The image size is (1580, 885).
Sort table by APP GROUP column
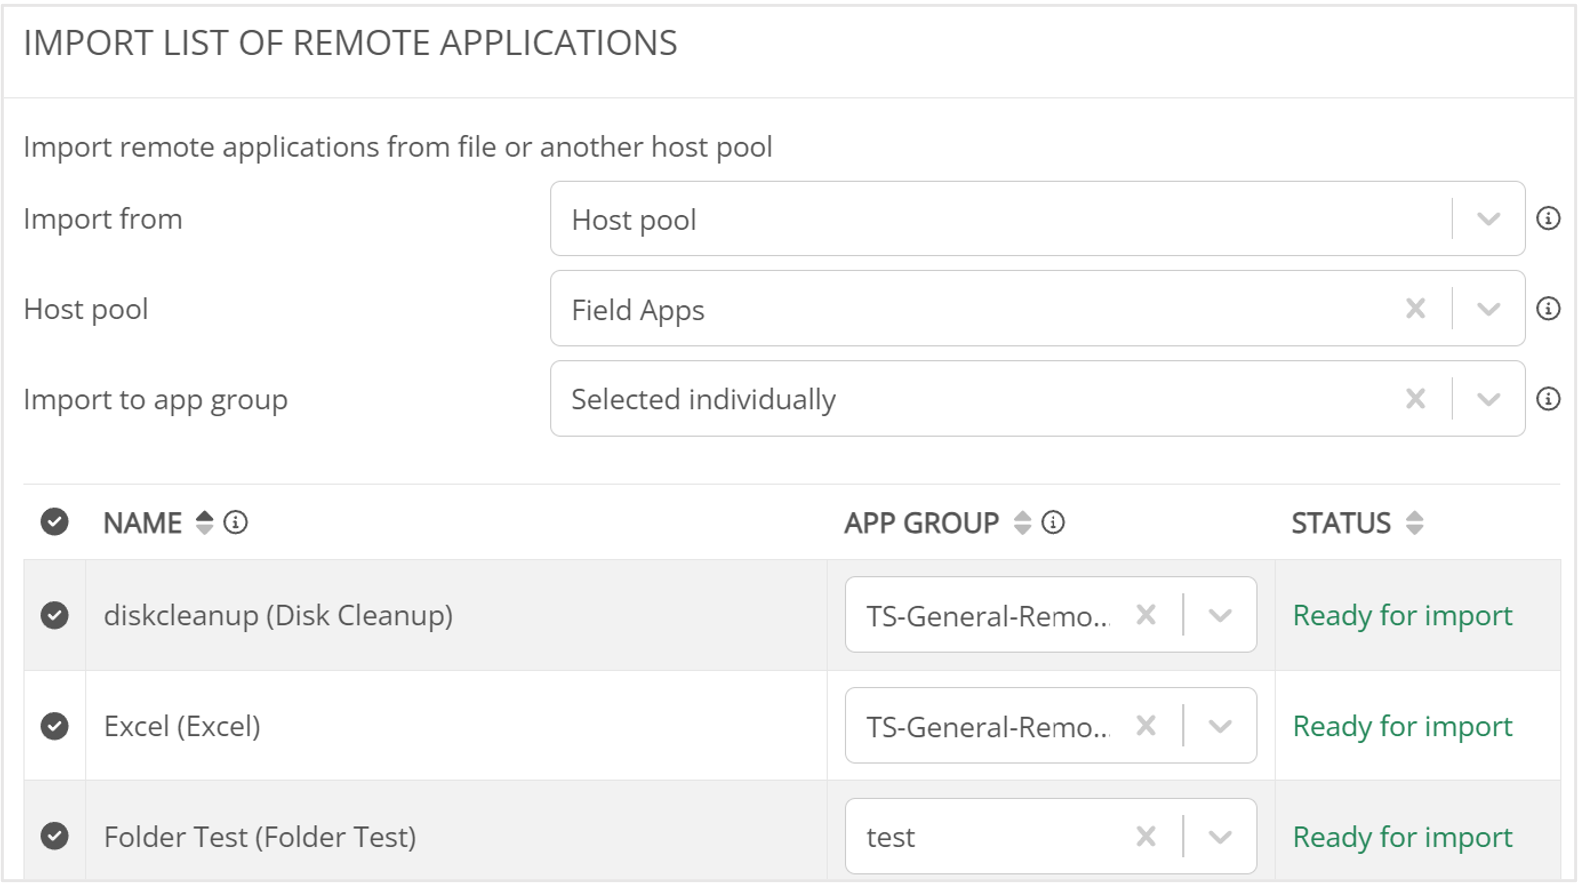coord(1022,522)
